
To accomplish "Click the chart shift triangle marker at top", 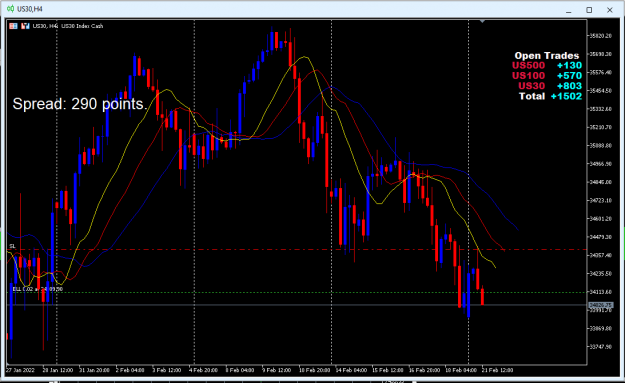I will 482,21.
